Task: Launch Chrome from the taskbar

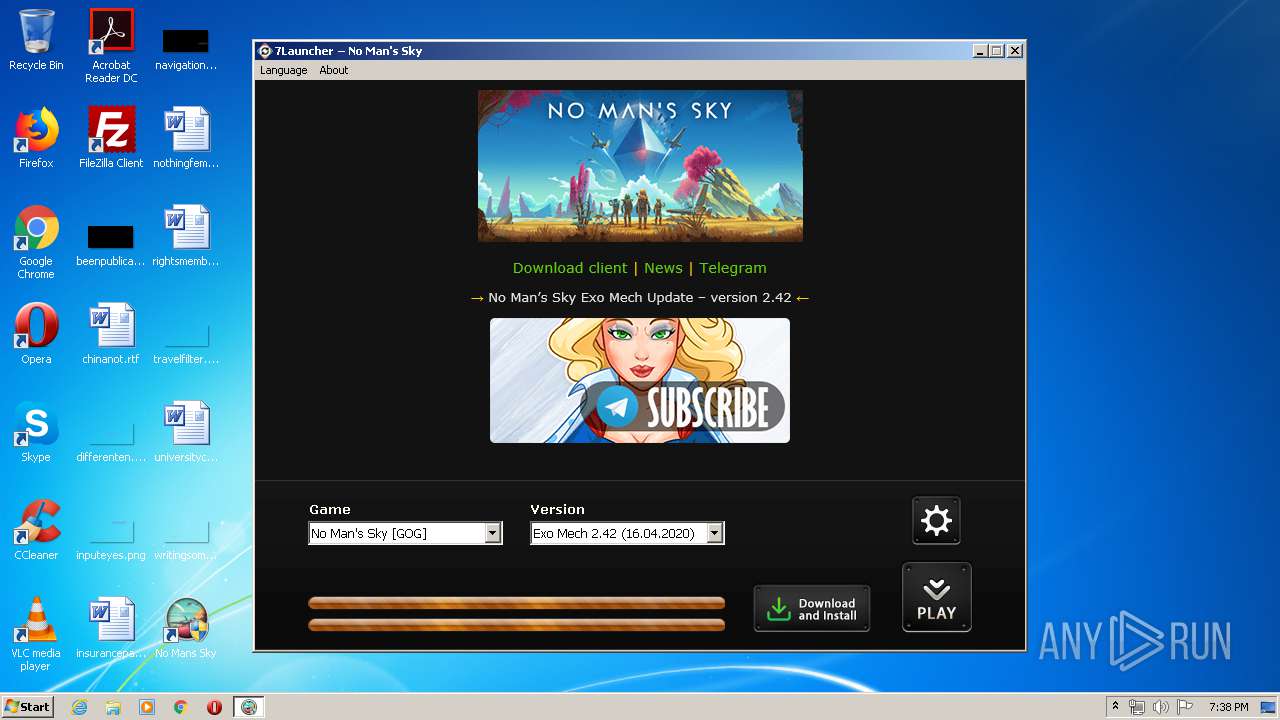Action: click(181, 707)
